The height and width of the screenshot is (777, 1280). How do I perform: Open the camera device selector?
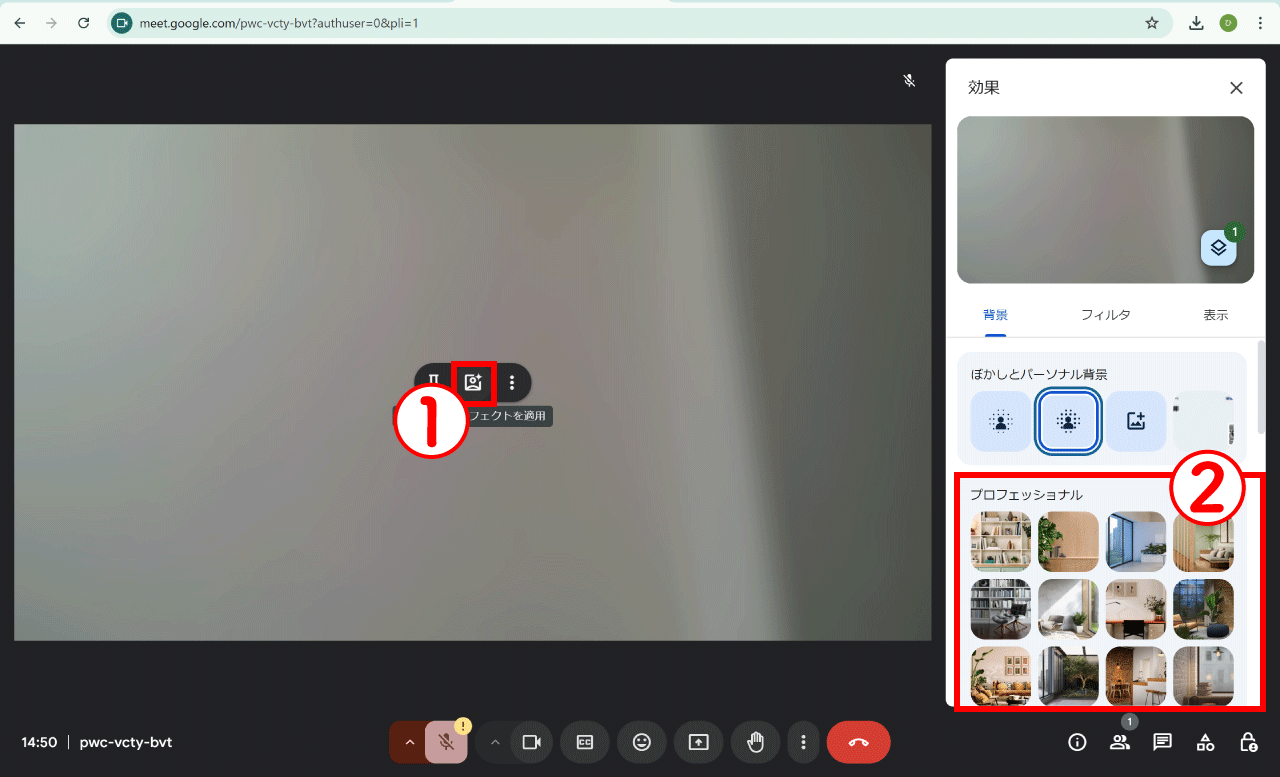pyautogui.click(x=495, y=742)
